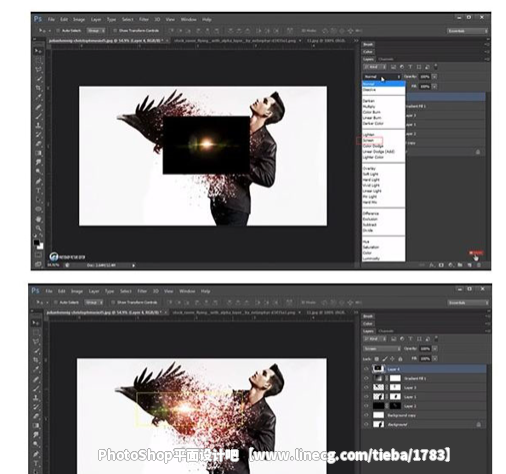Select the Zoom tool in upper window
The width and height of the screenshot is (506, 474).
39,228
